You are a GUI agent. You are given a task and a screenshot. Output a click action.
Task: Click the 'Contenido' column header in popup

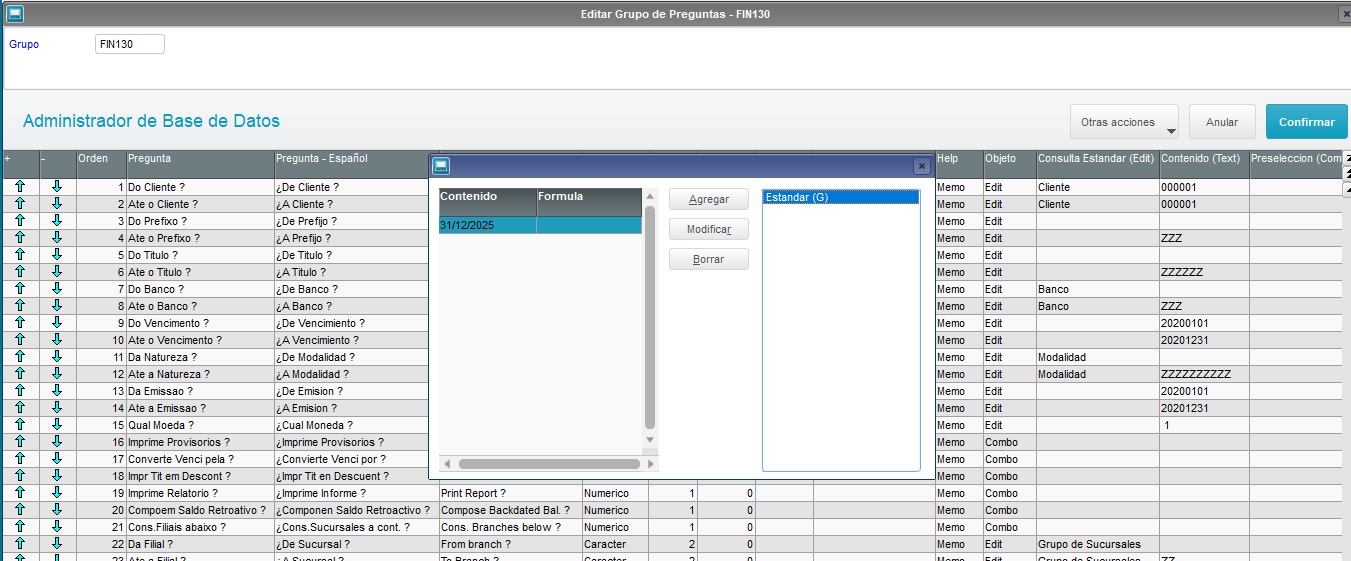tap(488, 201)
